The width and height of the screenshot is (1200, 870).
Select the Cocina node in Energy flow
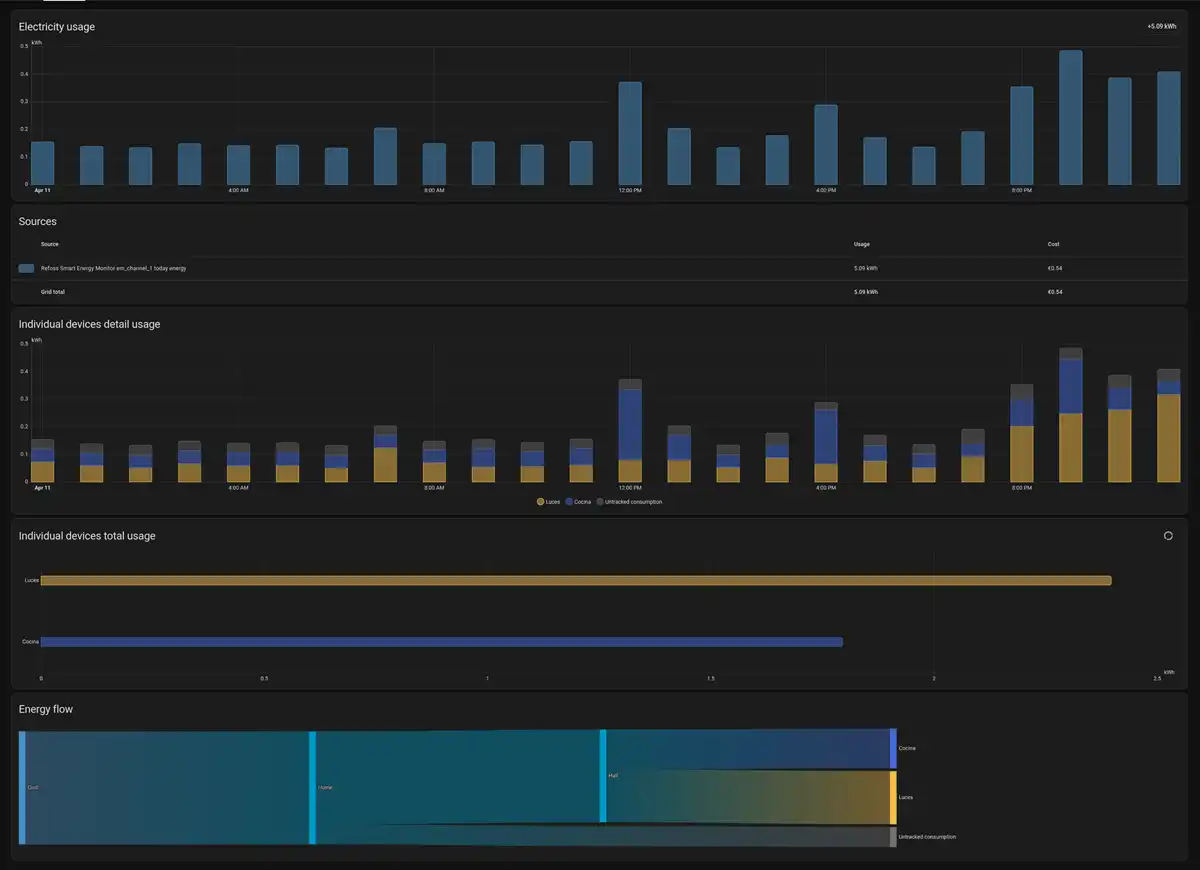tap(893, 748)
